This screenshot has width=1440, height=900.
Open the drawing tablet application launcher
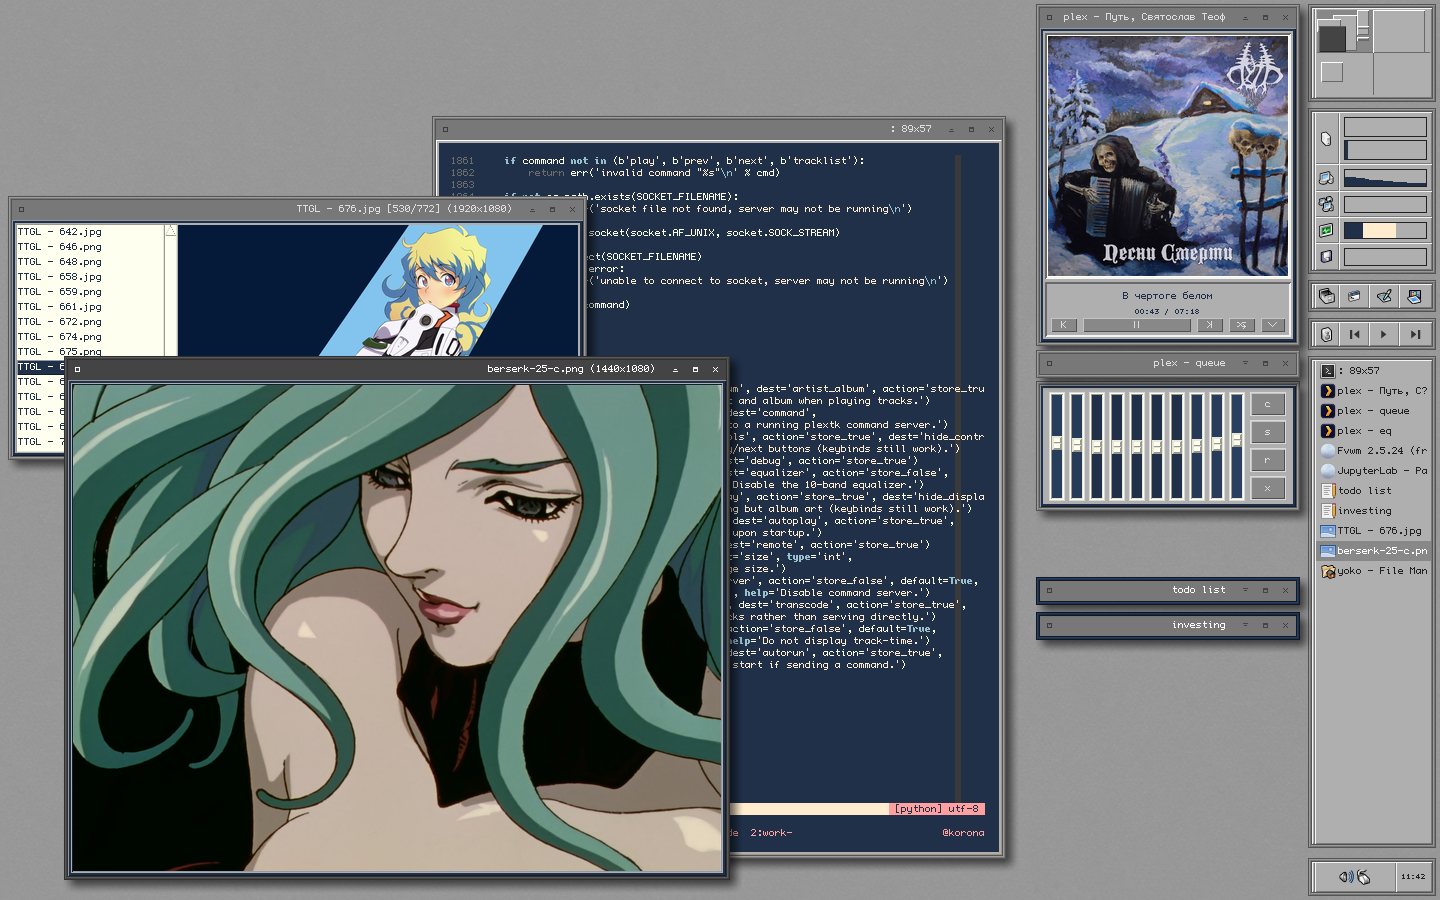click(1384, 296)
